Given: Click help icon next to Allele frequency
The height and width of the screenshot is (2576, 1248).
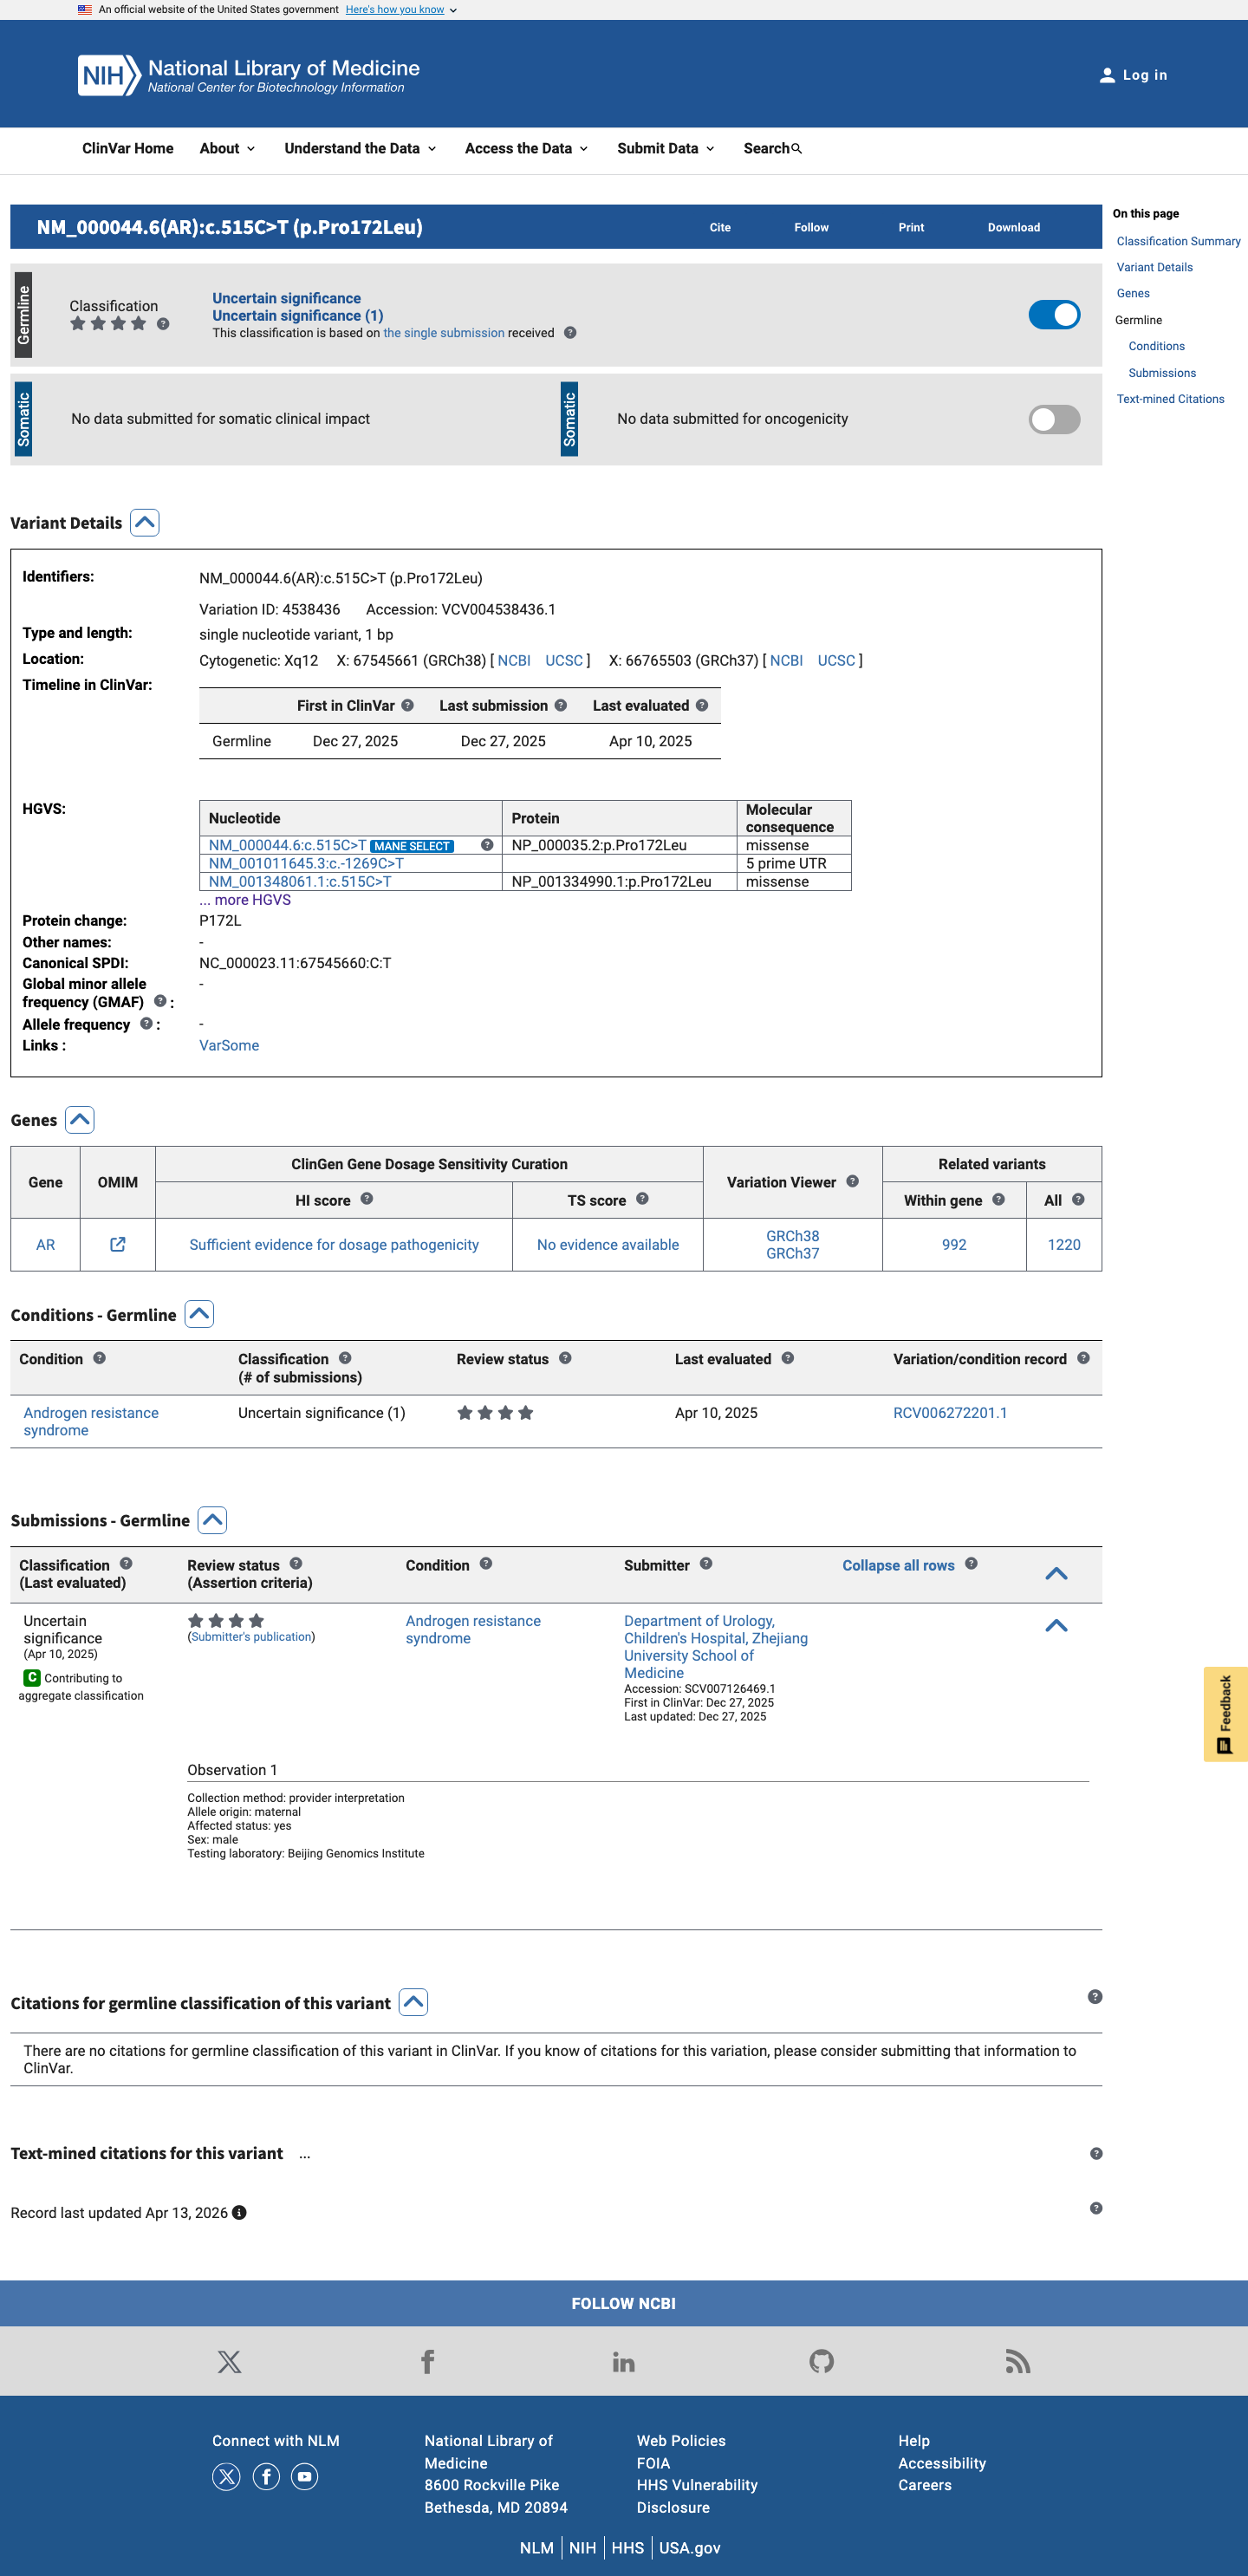Looking at the screenshot, I should 146,1023.
